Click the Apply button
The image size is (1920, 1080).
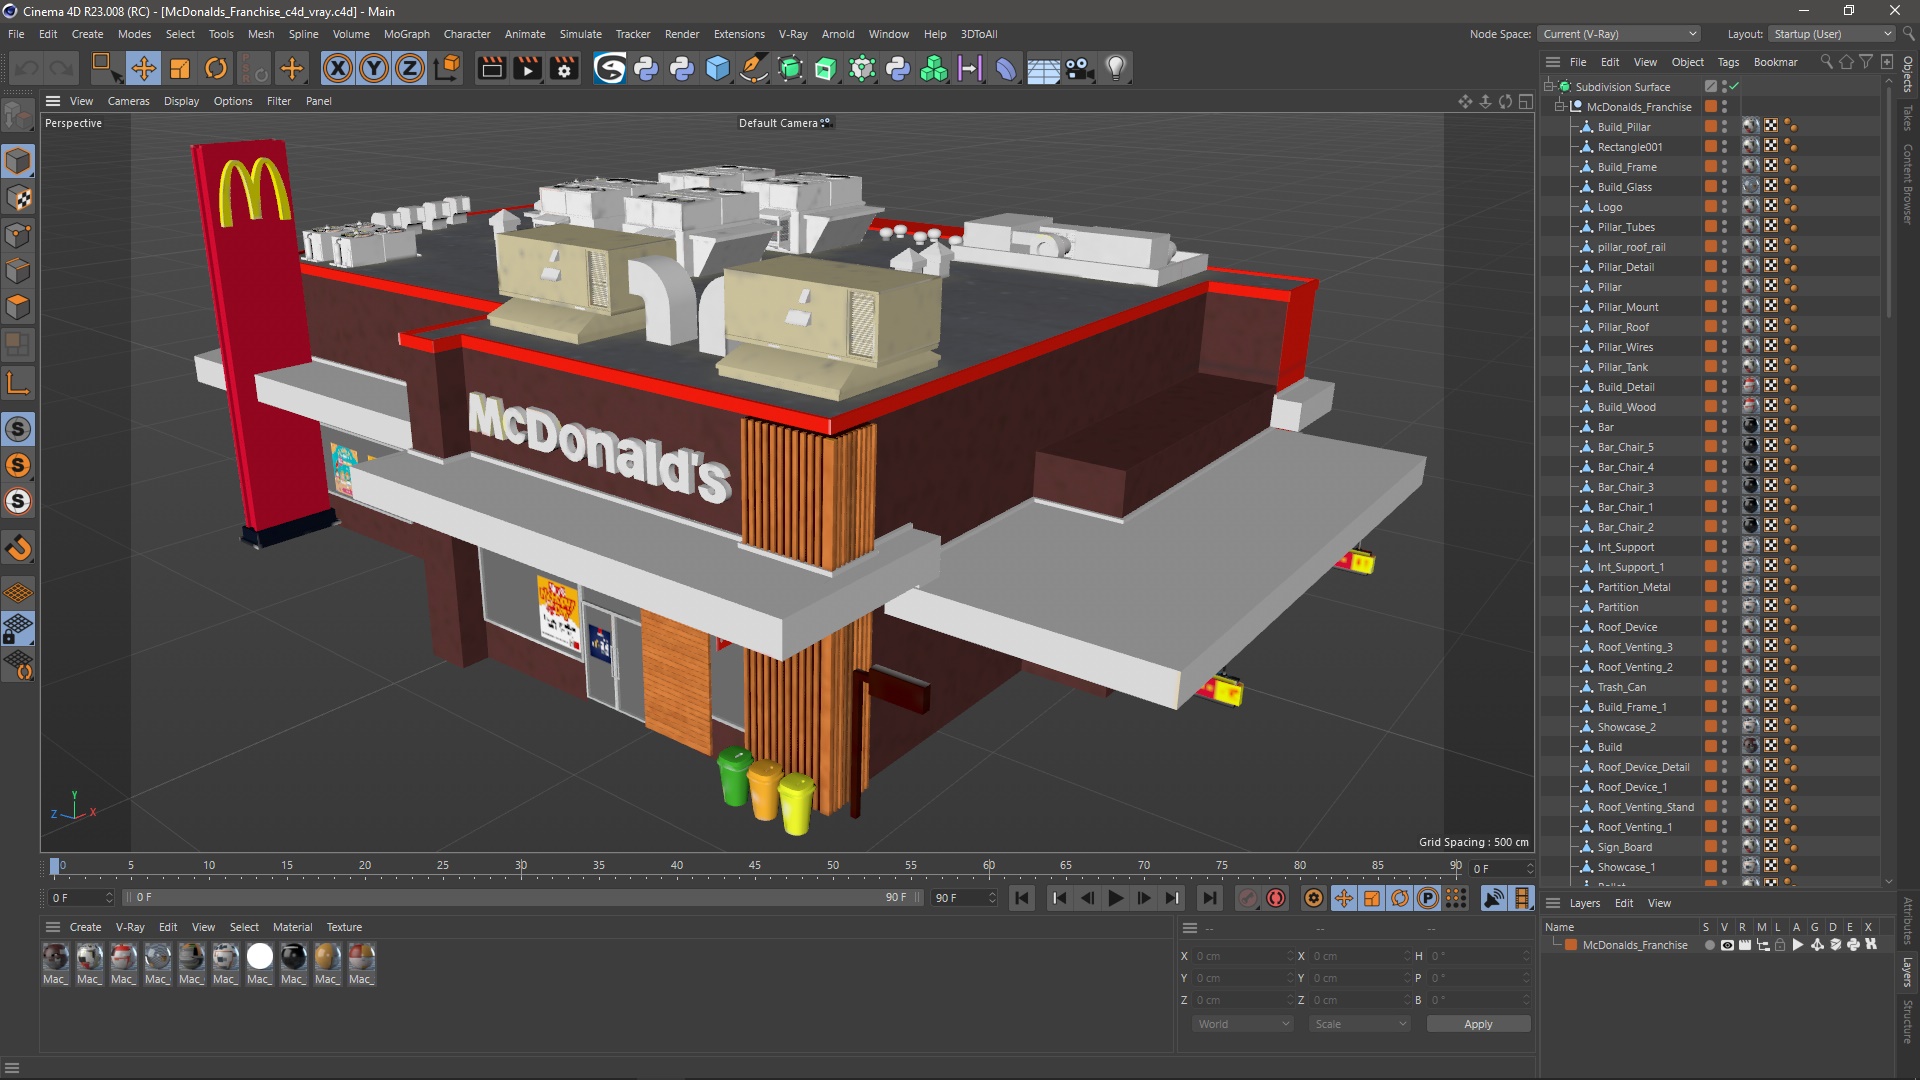[x=1478, y=1024]
